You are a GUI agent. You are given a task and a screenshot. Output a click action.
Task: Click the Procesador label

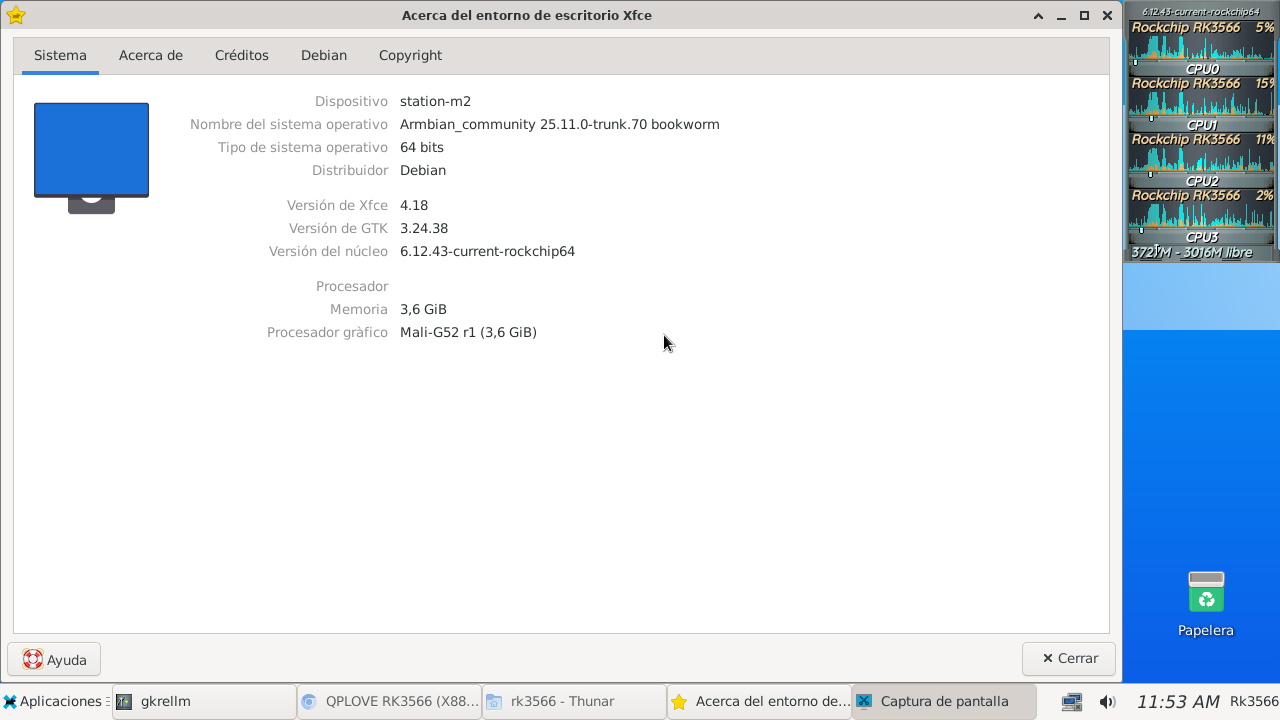pyautogui.click(x=352, y=286)
